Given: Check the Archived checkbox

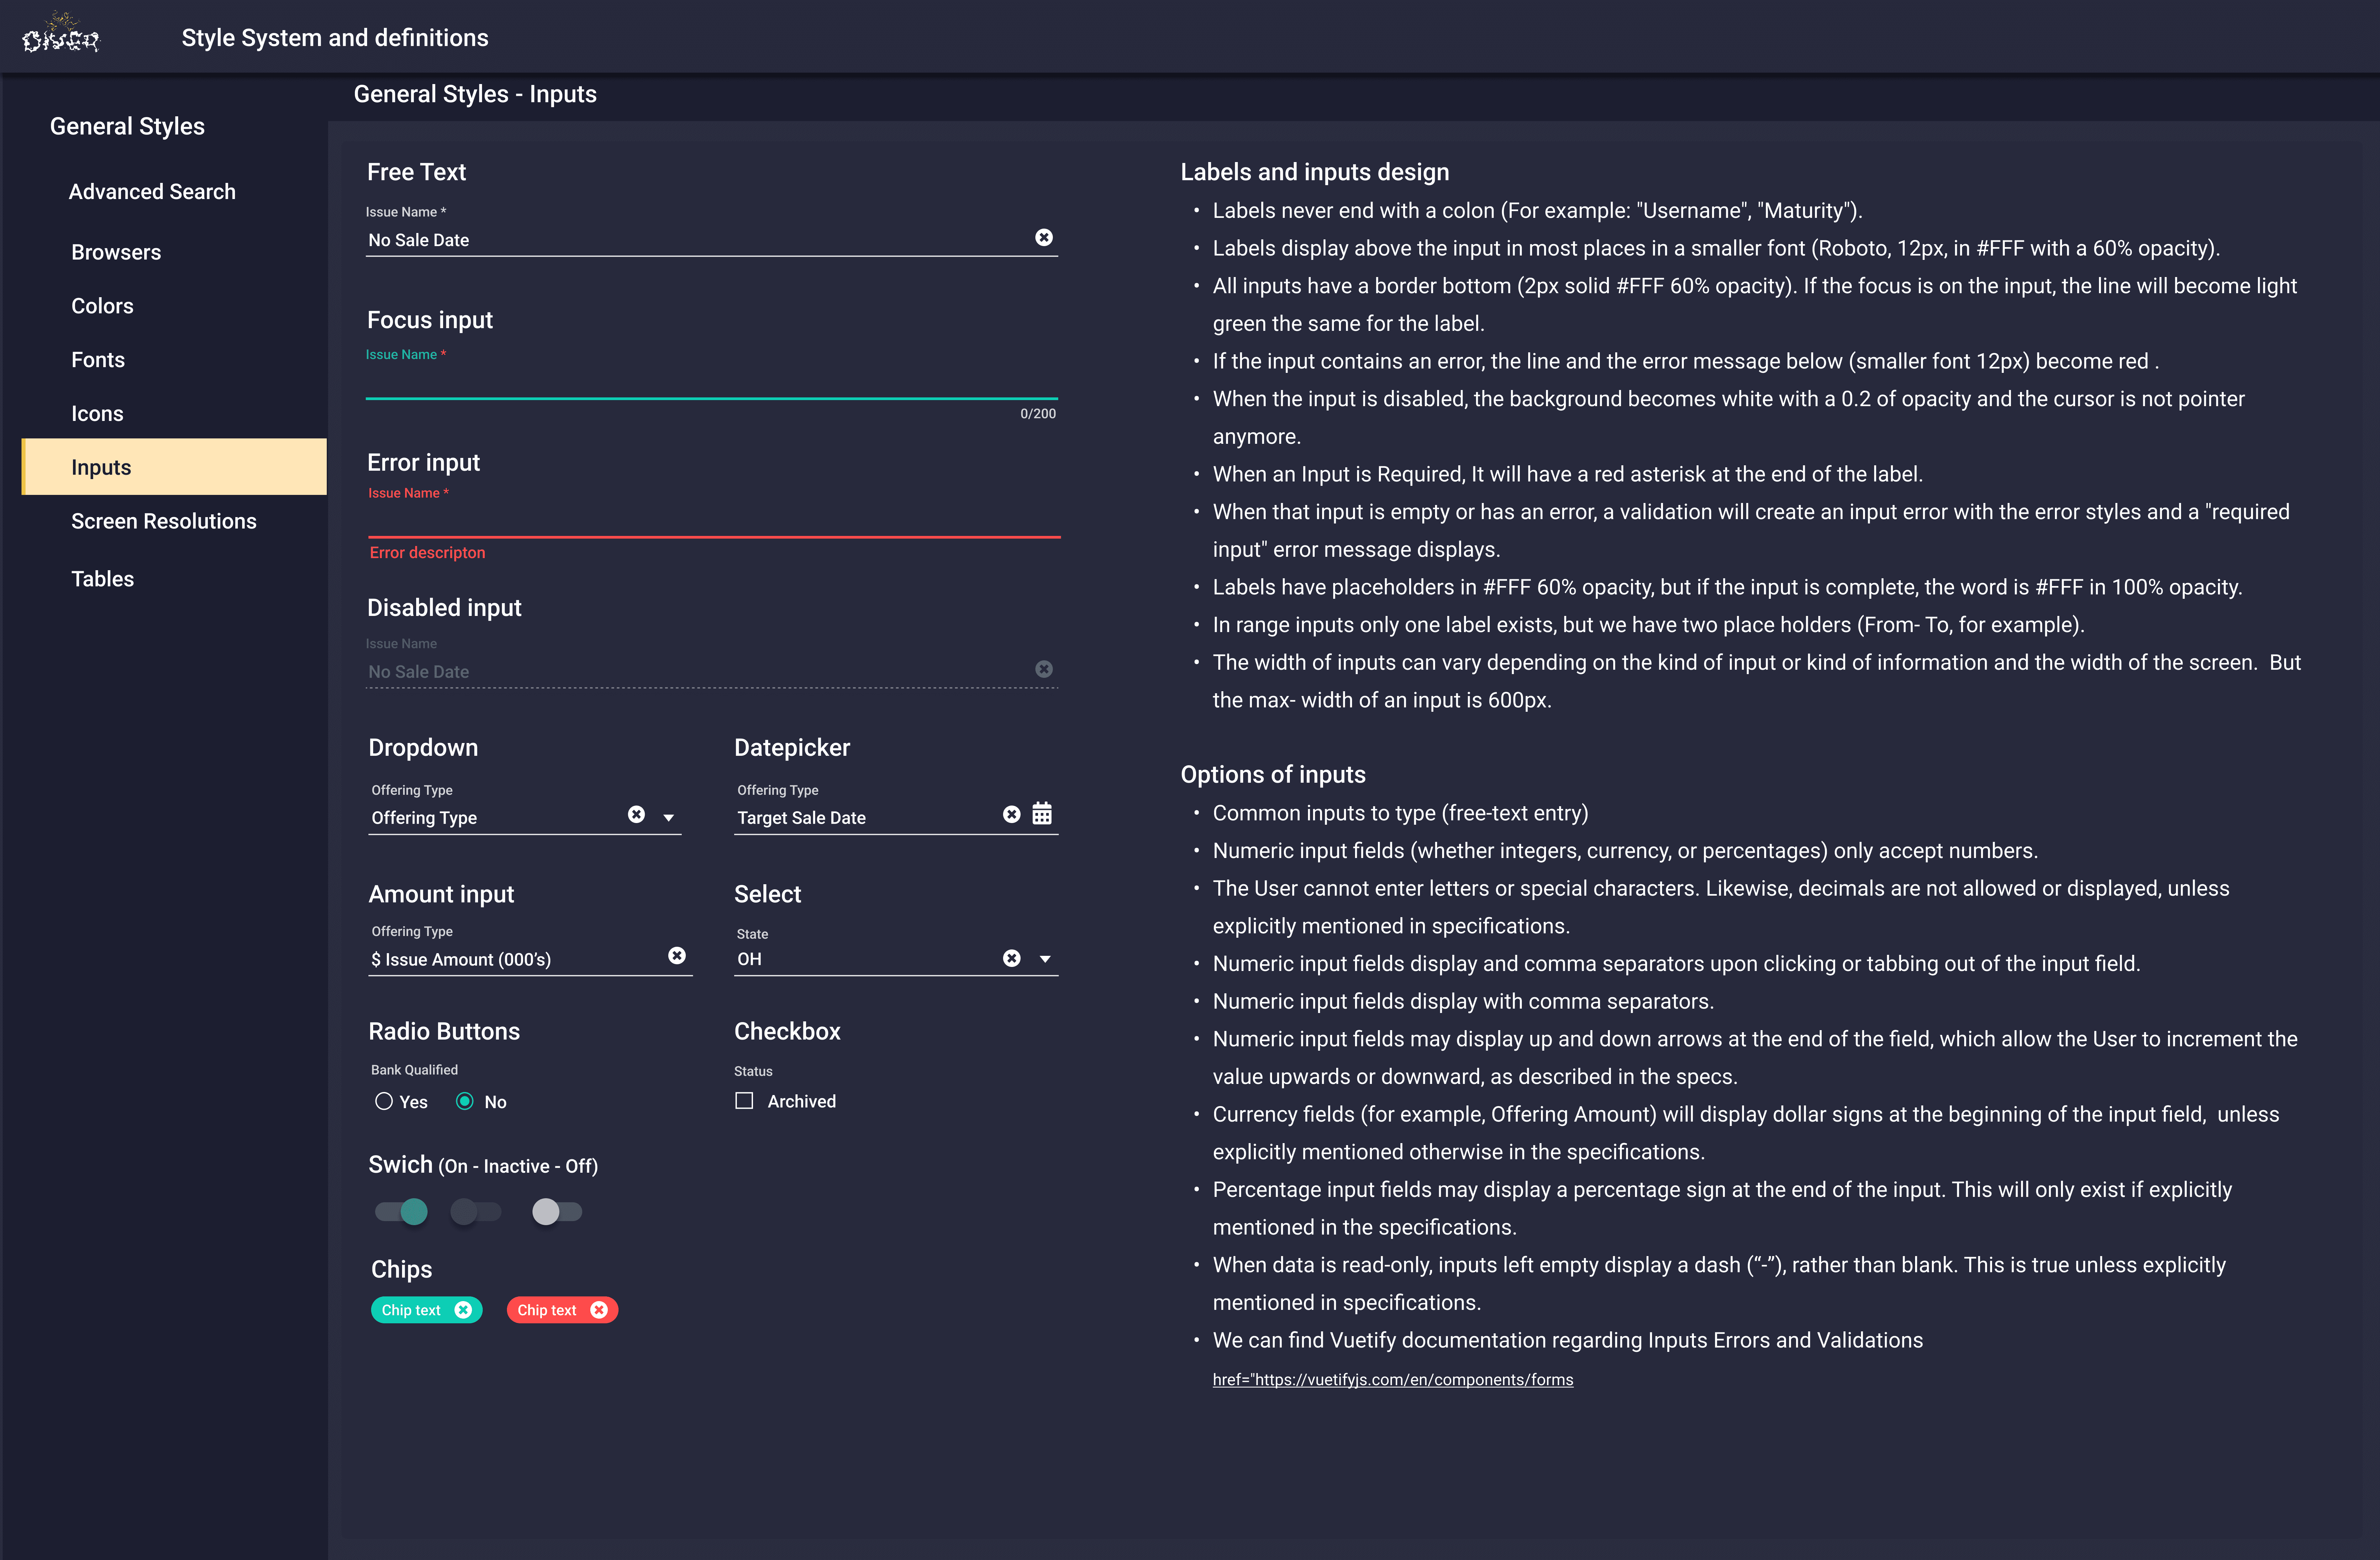Looking at the screenshot, I should [x=744, y=1101].
